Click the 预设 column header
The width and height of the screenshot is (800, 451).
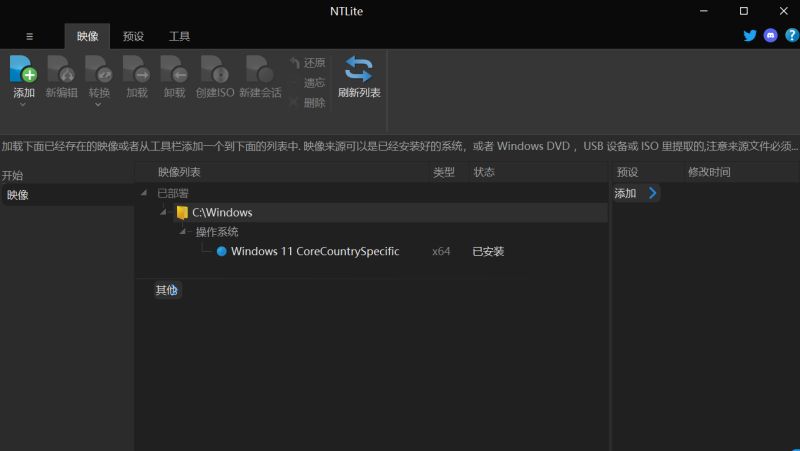click(628, 172)
